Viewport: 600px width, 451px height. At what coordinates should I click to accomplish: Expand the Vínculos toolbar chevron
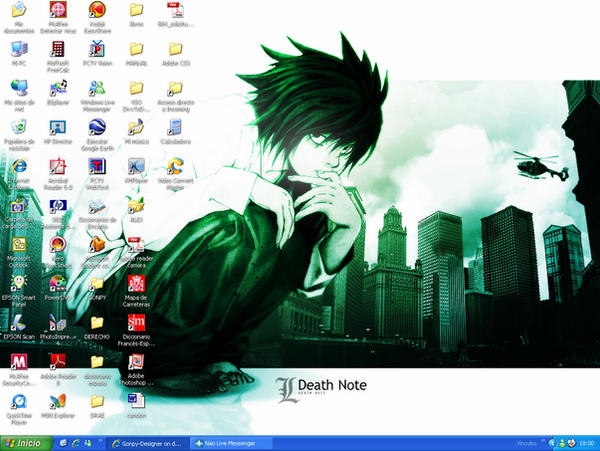click(x=543, y=441)
